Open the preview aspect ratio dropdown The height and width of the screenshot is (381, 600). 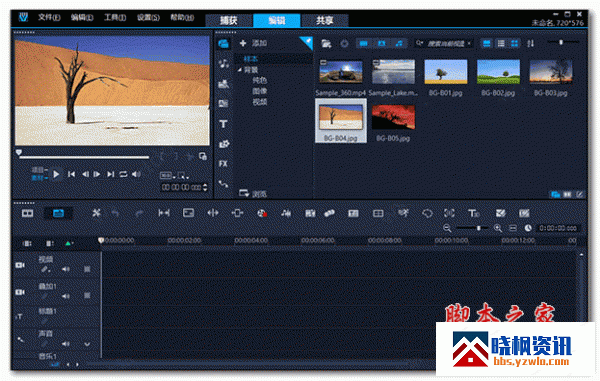click(167, 176)
